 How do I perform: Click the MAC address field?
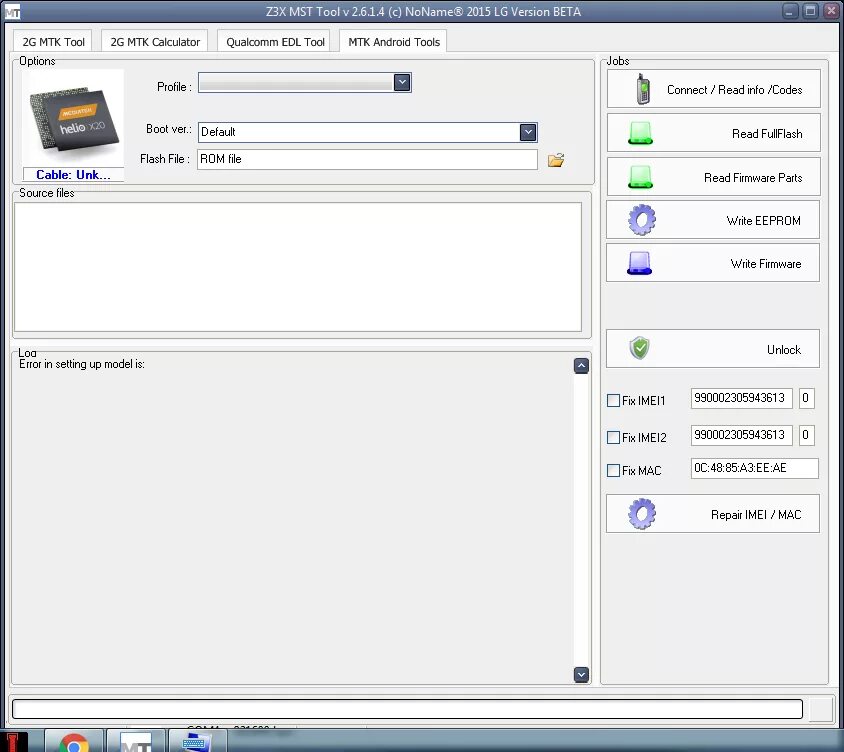(x=755, y=468)
